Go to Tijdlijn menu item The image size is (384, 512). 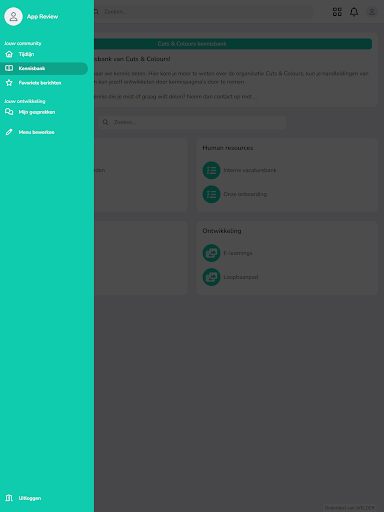[44, 54]
